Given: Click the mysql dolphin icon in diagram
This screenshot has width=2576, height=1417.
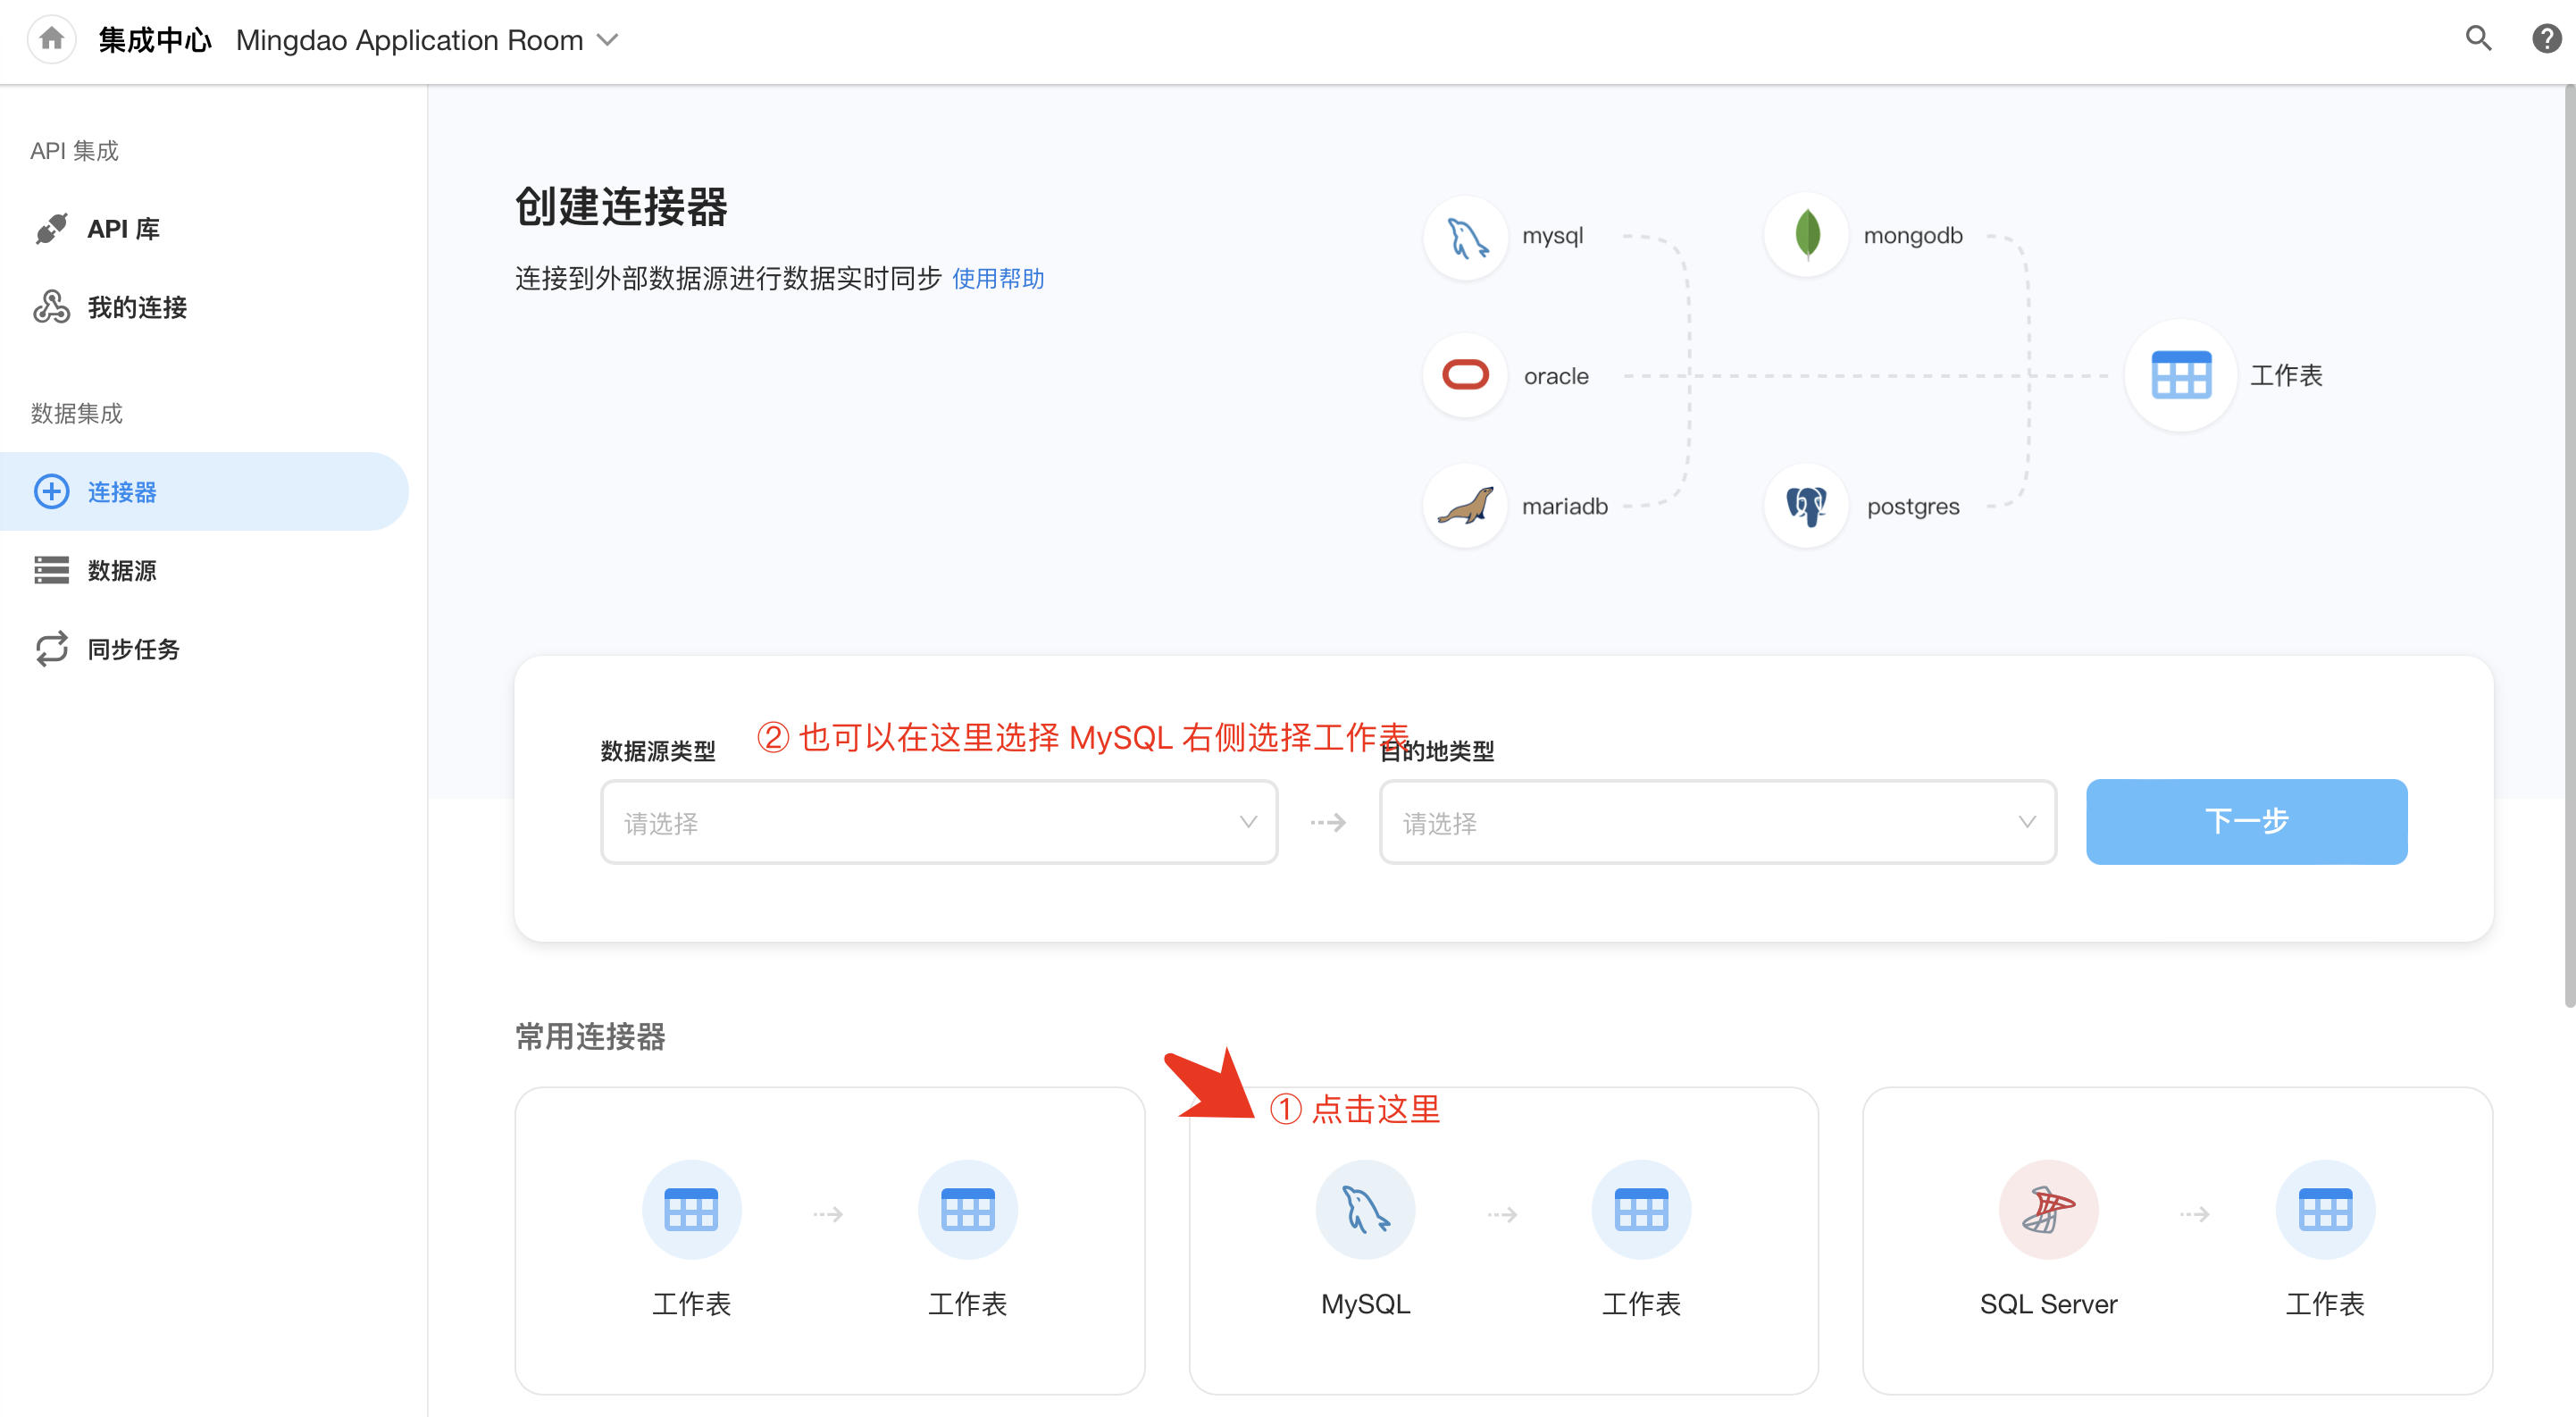Looking at the screenshot, I should (1465, 237).
